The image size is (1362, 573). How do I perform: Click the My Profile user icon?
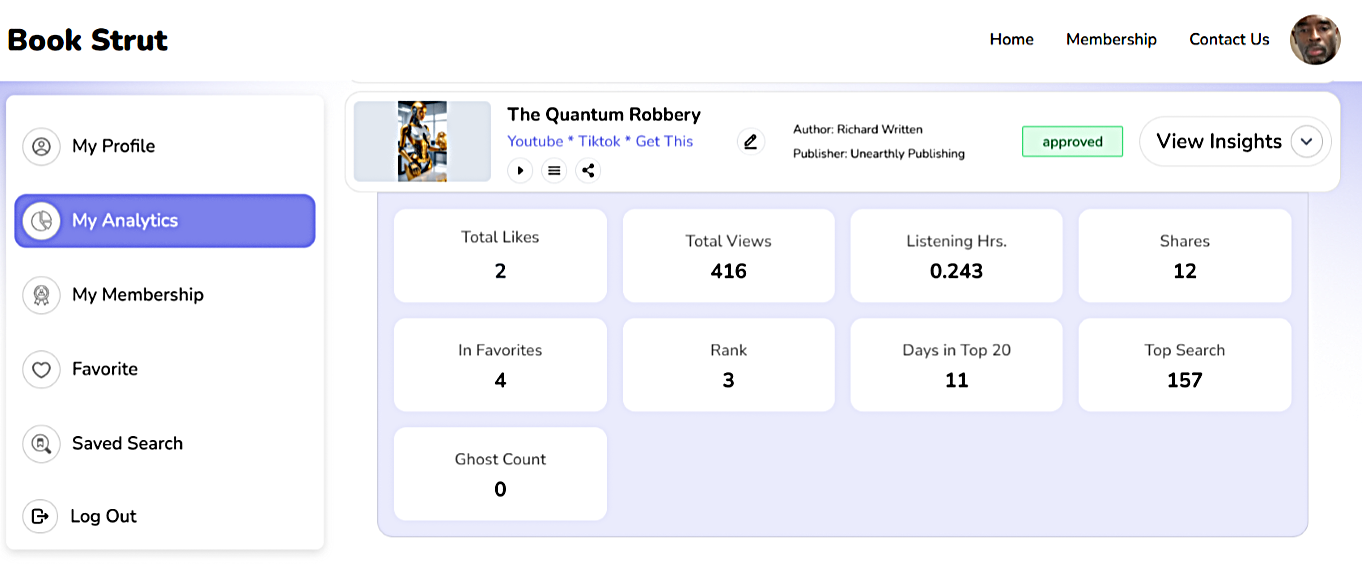[41, 146]
